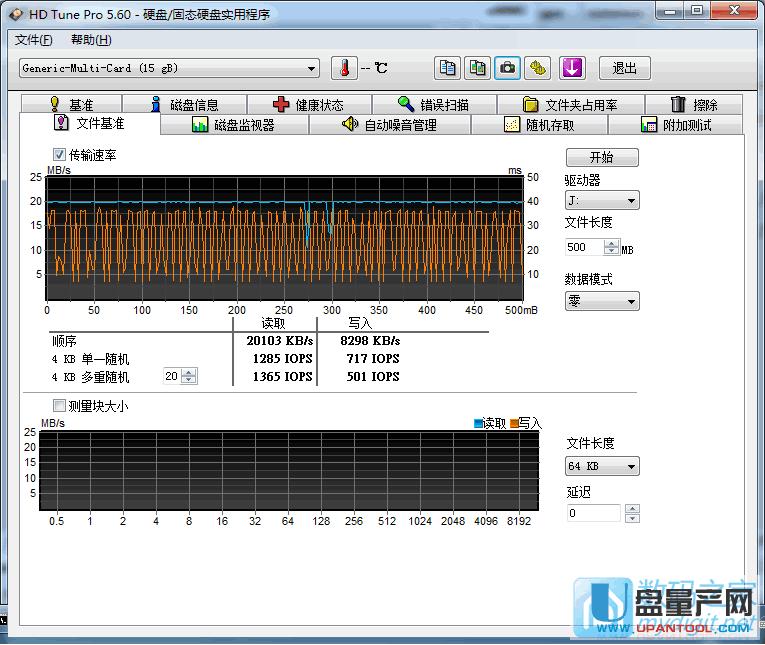Open the options settings toolbar icon
Screen dimensions: 765x645
tap(539, 68)
